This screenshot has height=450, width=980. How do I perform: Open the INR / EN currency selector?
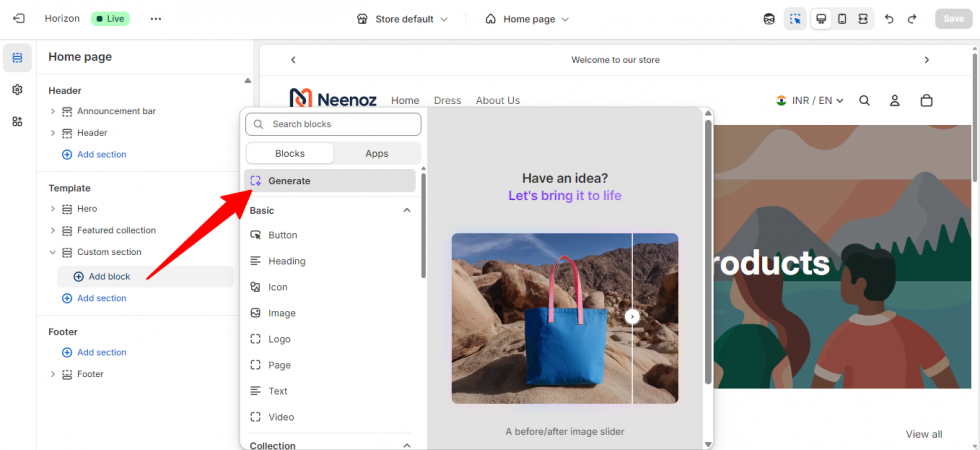pyautogui.click(x=810, y=100)
